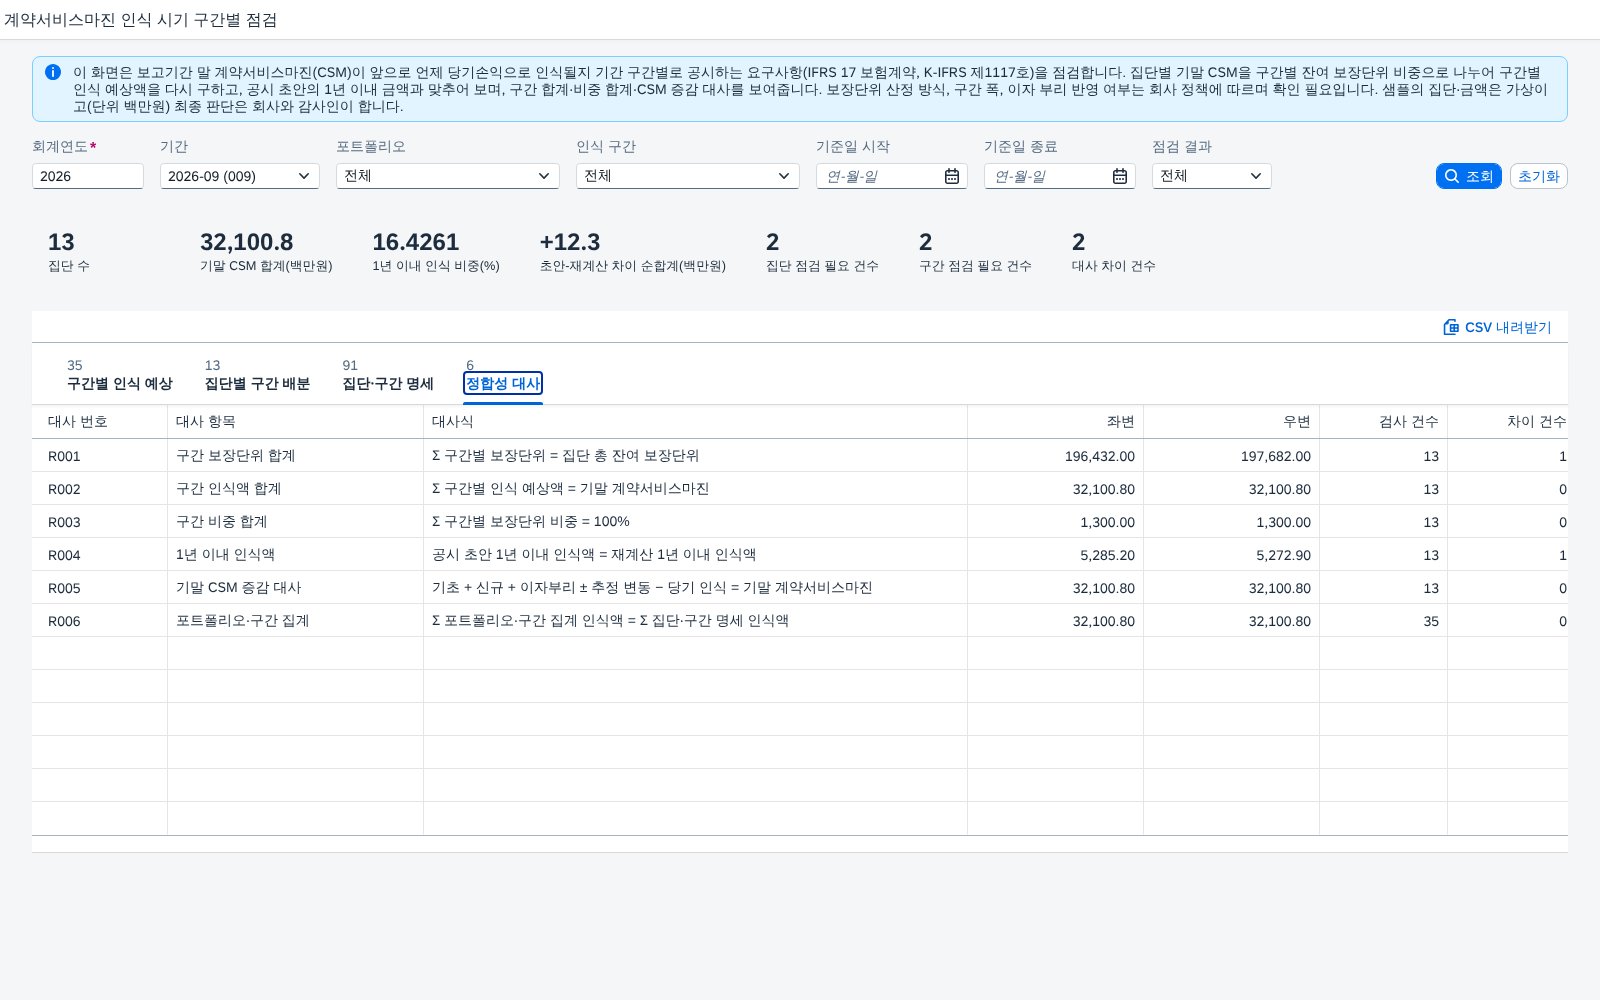Click the info icon in the blue notice
This screenshot has height=1000, width=1600.
tap(53, 72)
